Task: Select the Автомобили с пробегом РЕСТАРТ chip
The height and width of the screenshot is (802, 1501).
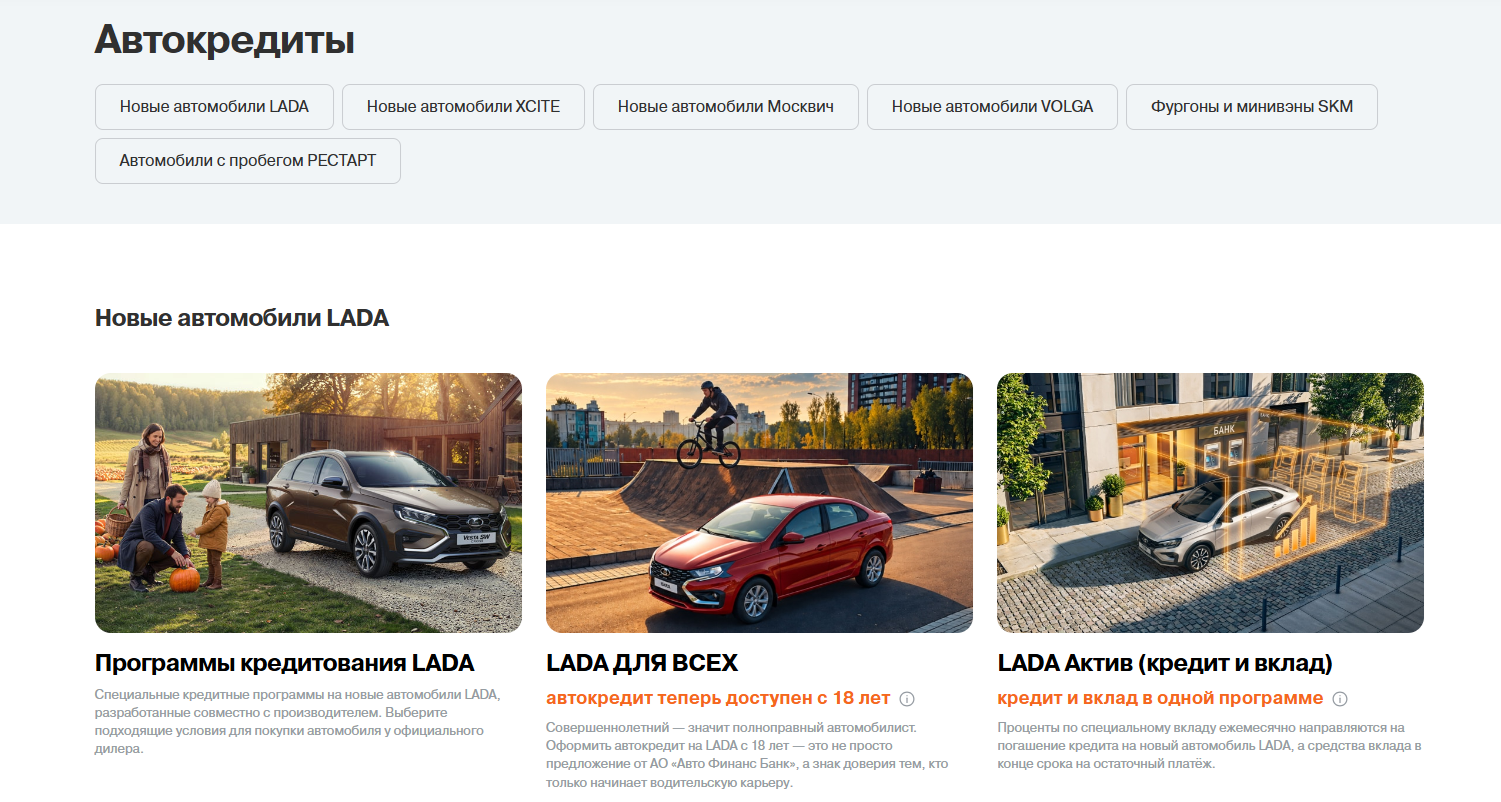Action: [248, 161]
